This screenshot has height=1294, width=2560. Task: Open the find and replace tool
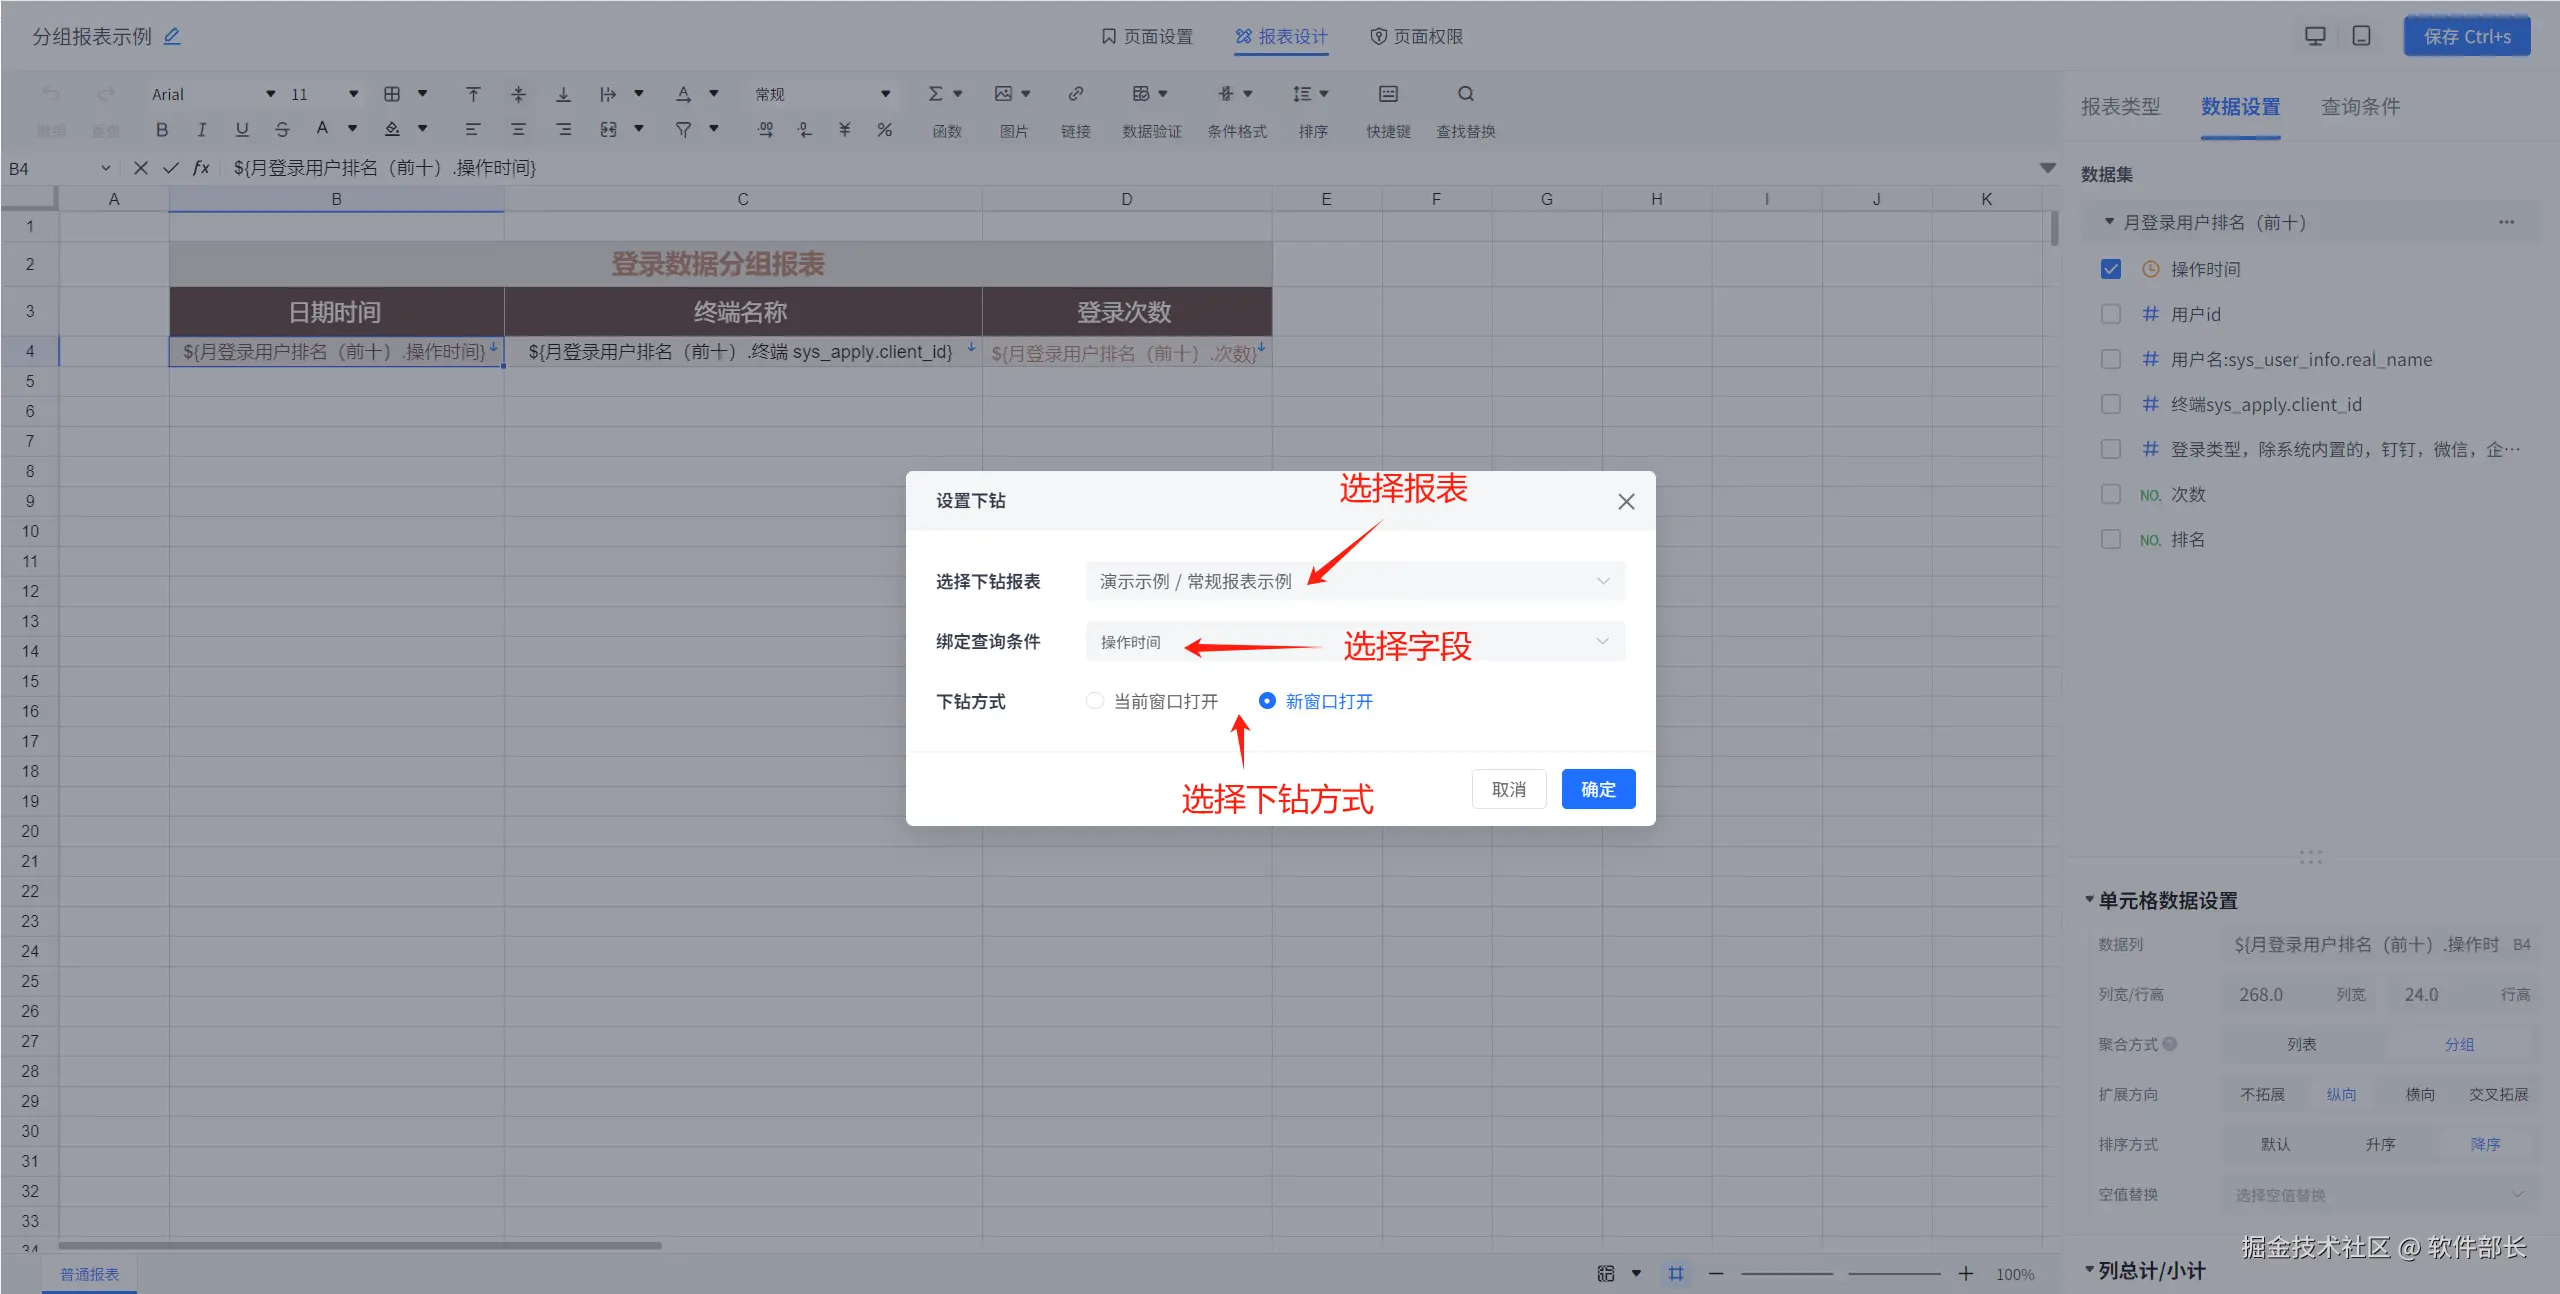[1465, 94]
